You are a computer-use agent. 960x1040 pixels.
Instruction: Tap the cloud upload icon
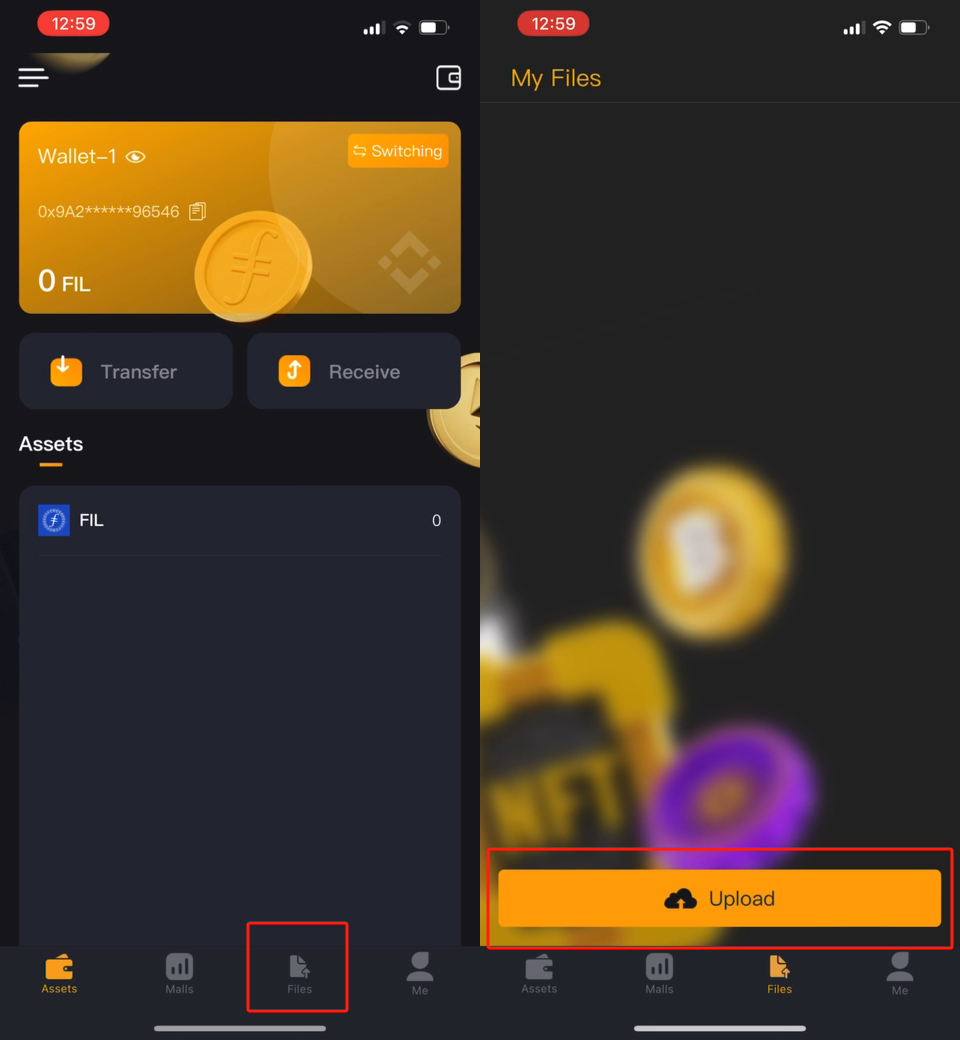[x=680, y=899]
